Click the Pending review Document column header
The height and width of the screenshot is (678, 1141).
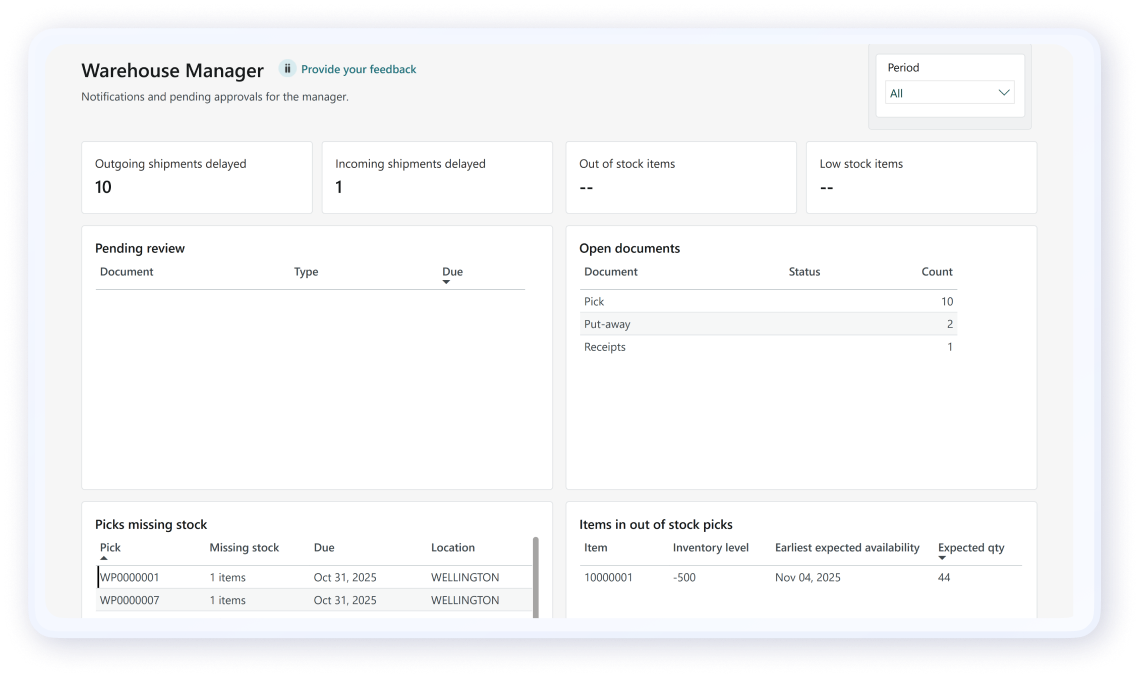[x=127, y=272]
